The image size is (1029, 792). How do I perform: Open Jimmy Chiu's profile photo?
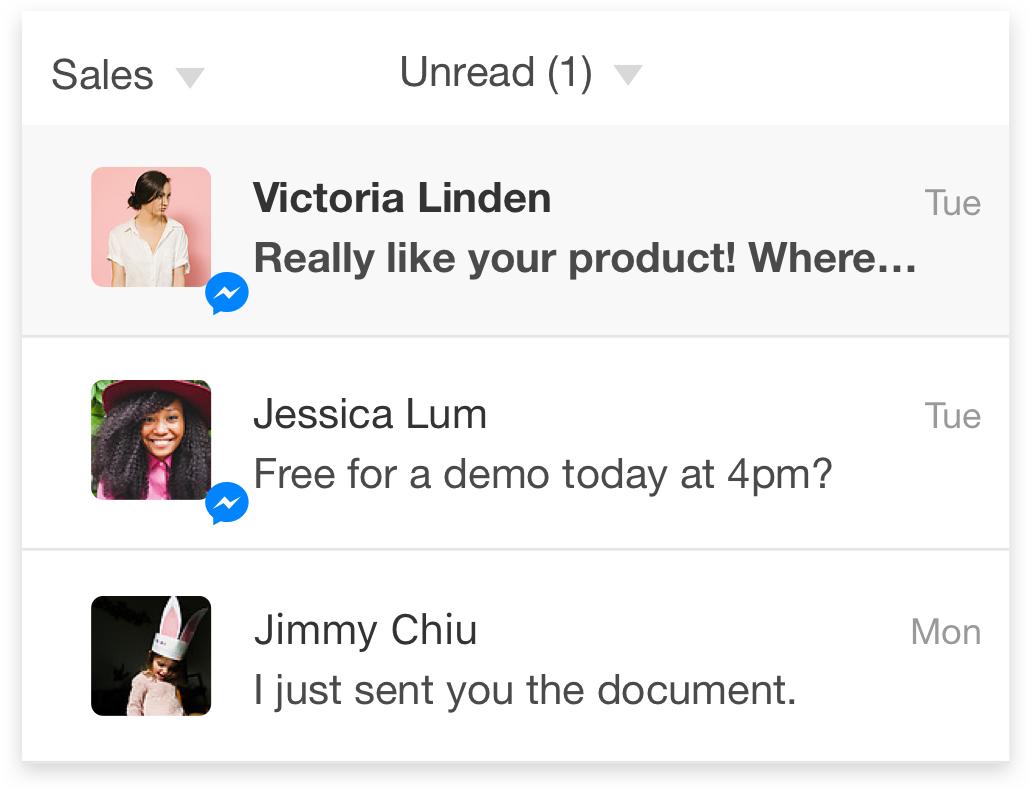(x=151, y=656)
